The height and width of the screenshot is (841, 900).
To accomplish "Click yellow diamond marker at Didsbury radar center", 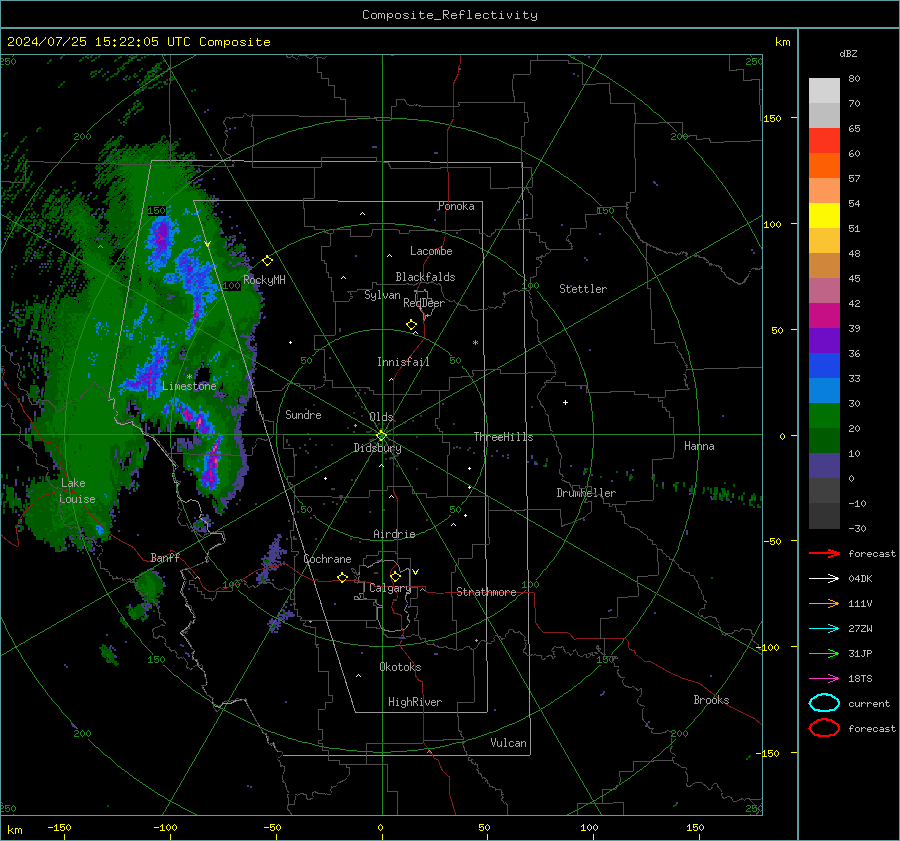I will point(382,435).
